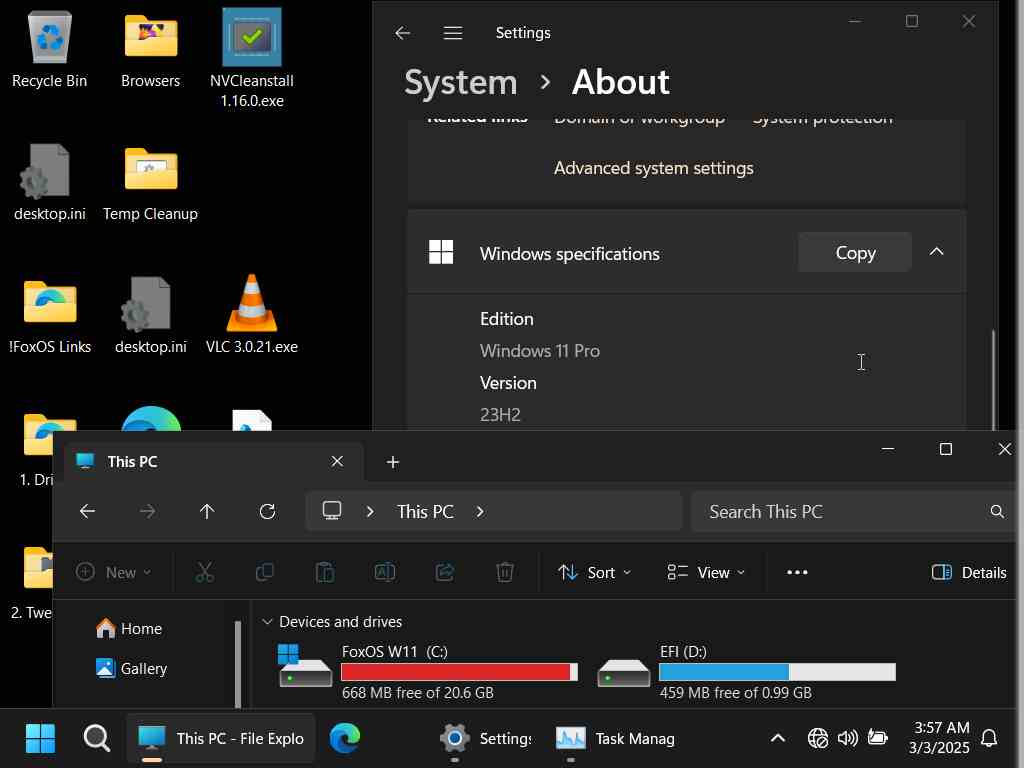The height and width of the screenshot is (768, 1024).
Task: Show hidden system tray icons
Action: [777, 739]
